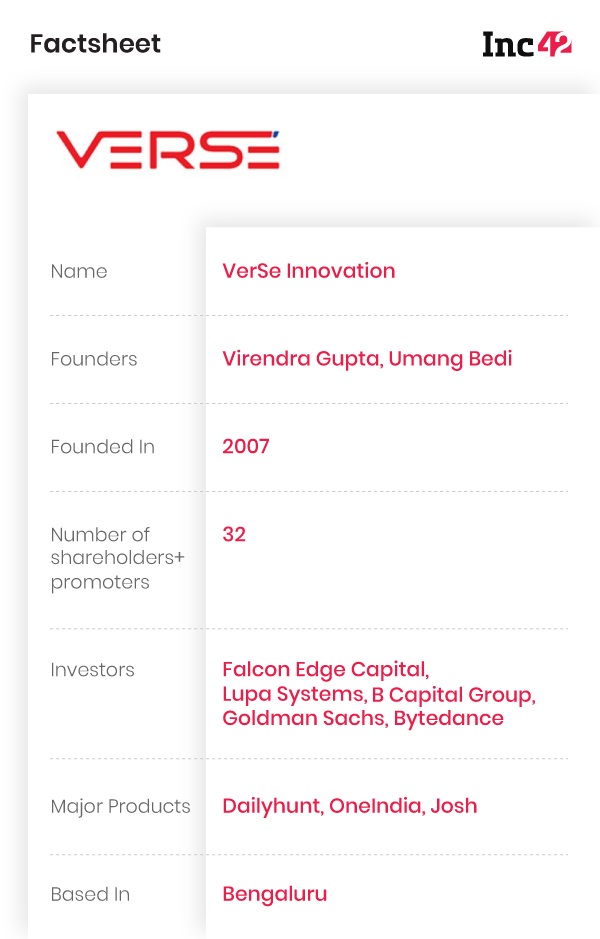Click the red VerSe logo
The image size is (600, 939).
pyautogui.click(x=168, y=150)
